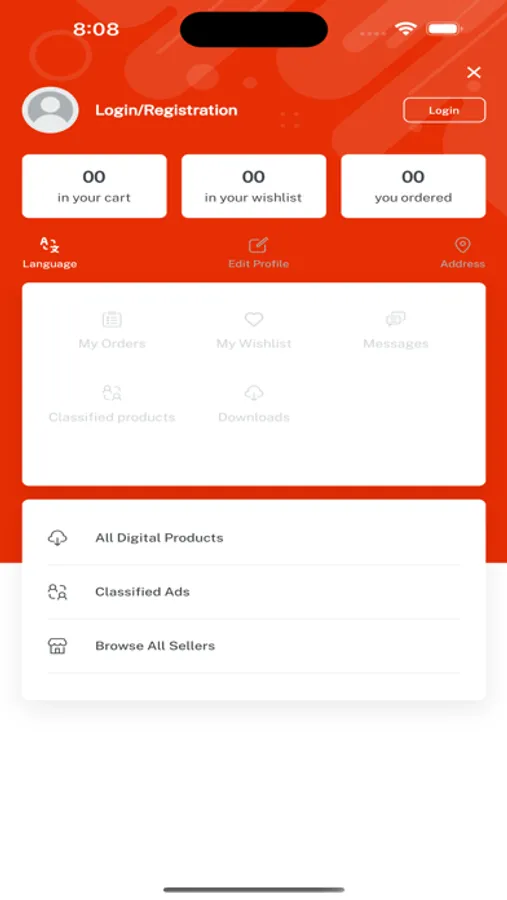Open the My Orders list icon

[112, 319]
